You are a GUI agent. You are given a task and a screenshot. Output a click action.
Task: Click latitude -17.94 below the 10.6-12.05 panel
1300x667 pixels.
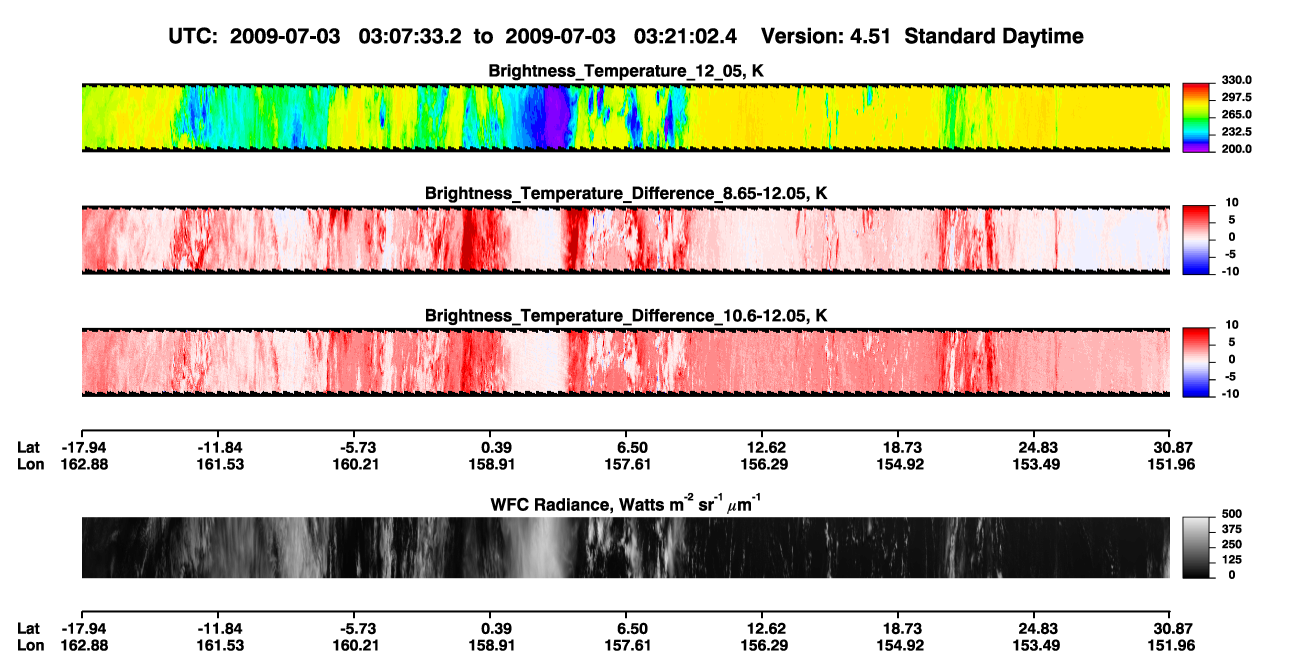(85, 447)
